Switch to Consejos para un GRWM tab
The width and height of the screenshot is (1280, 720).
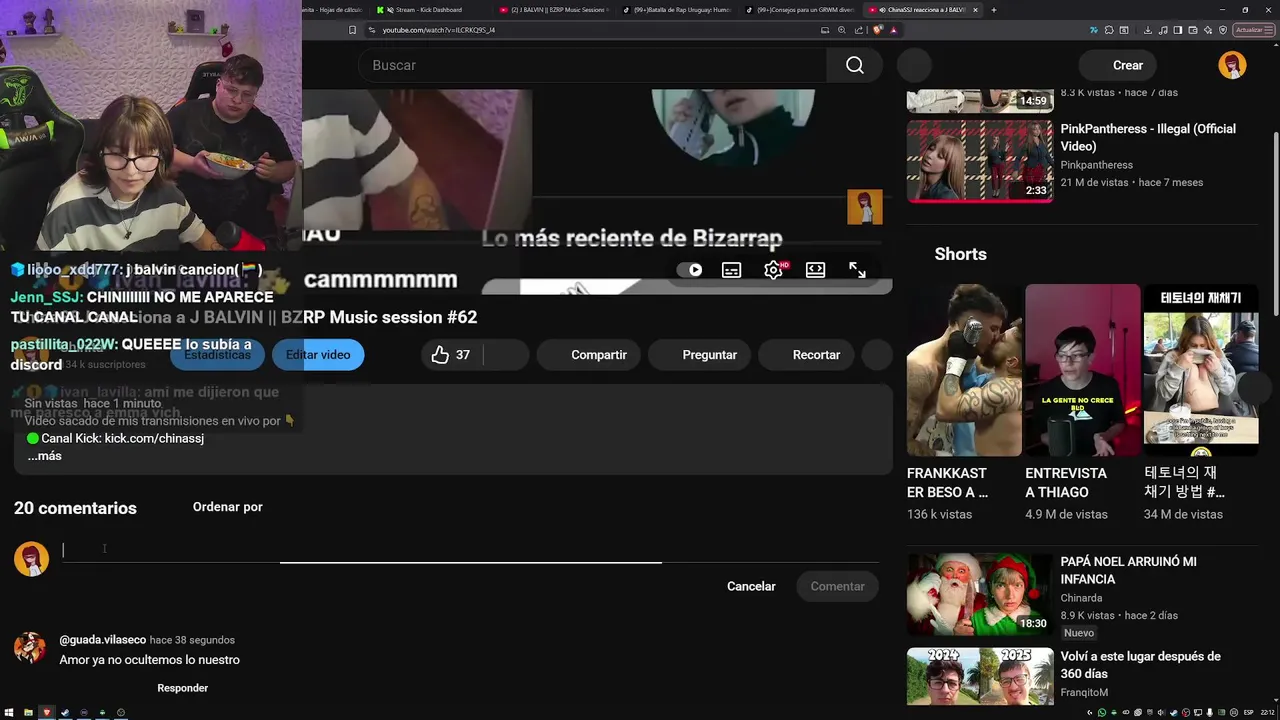(801, 10)
